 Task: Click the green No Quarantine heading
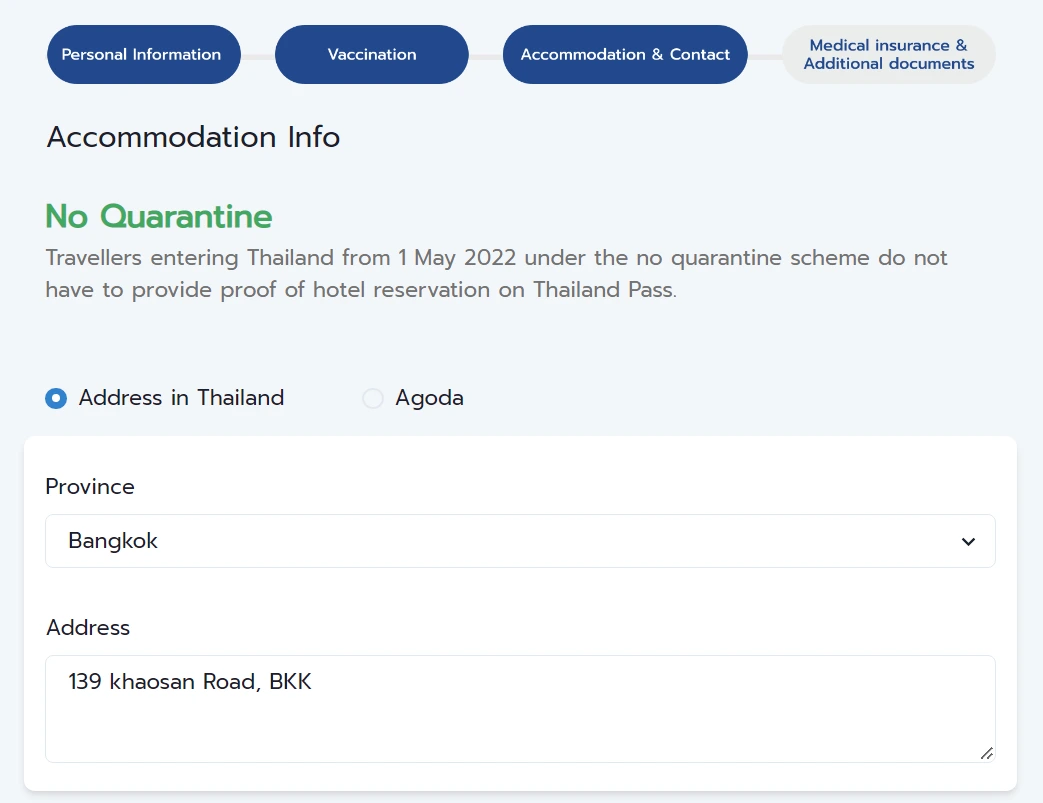(159, 216)
